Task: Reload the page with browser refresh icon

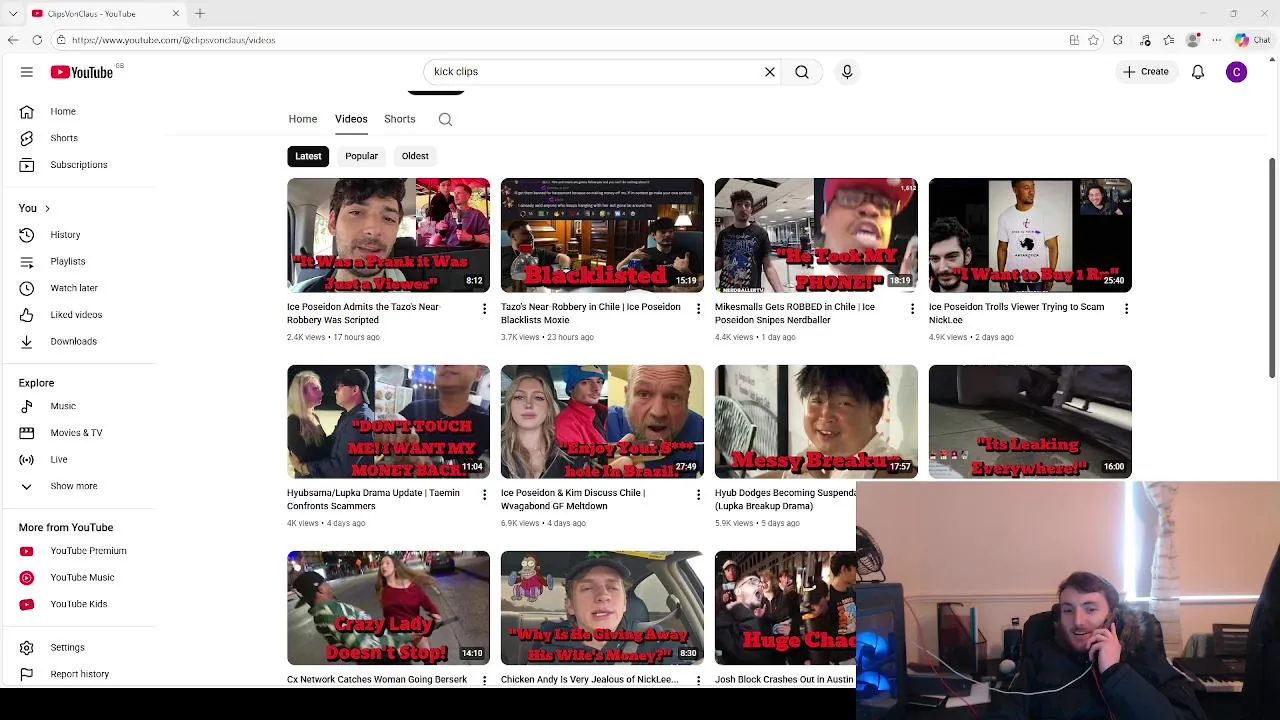Action: tap(37, 40)
